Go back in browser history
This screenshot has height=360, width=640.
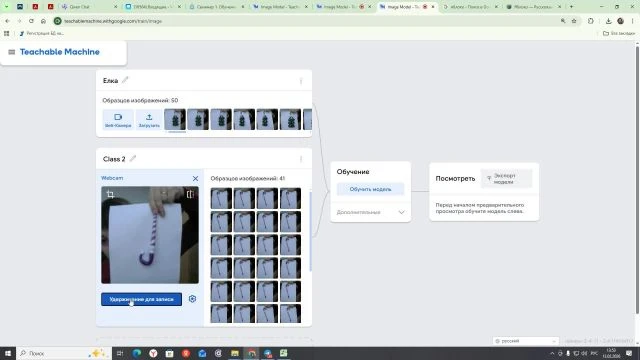coord(8,21)
